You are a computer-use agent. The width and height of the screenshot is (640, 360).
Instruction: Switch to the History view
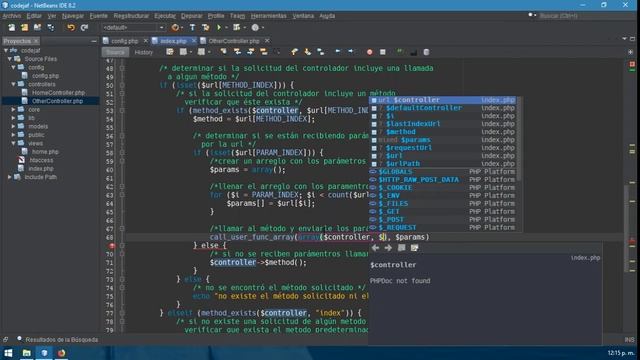pyautogui.click(x=144, y=52)
